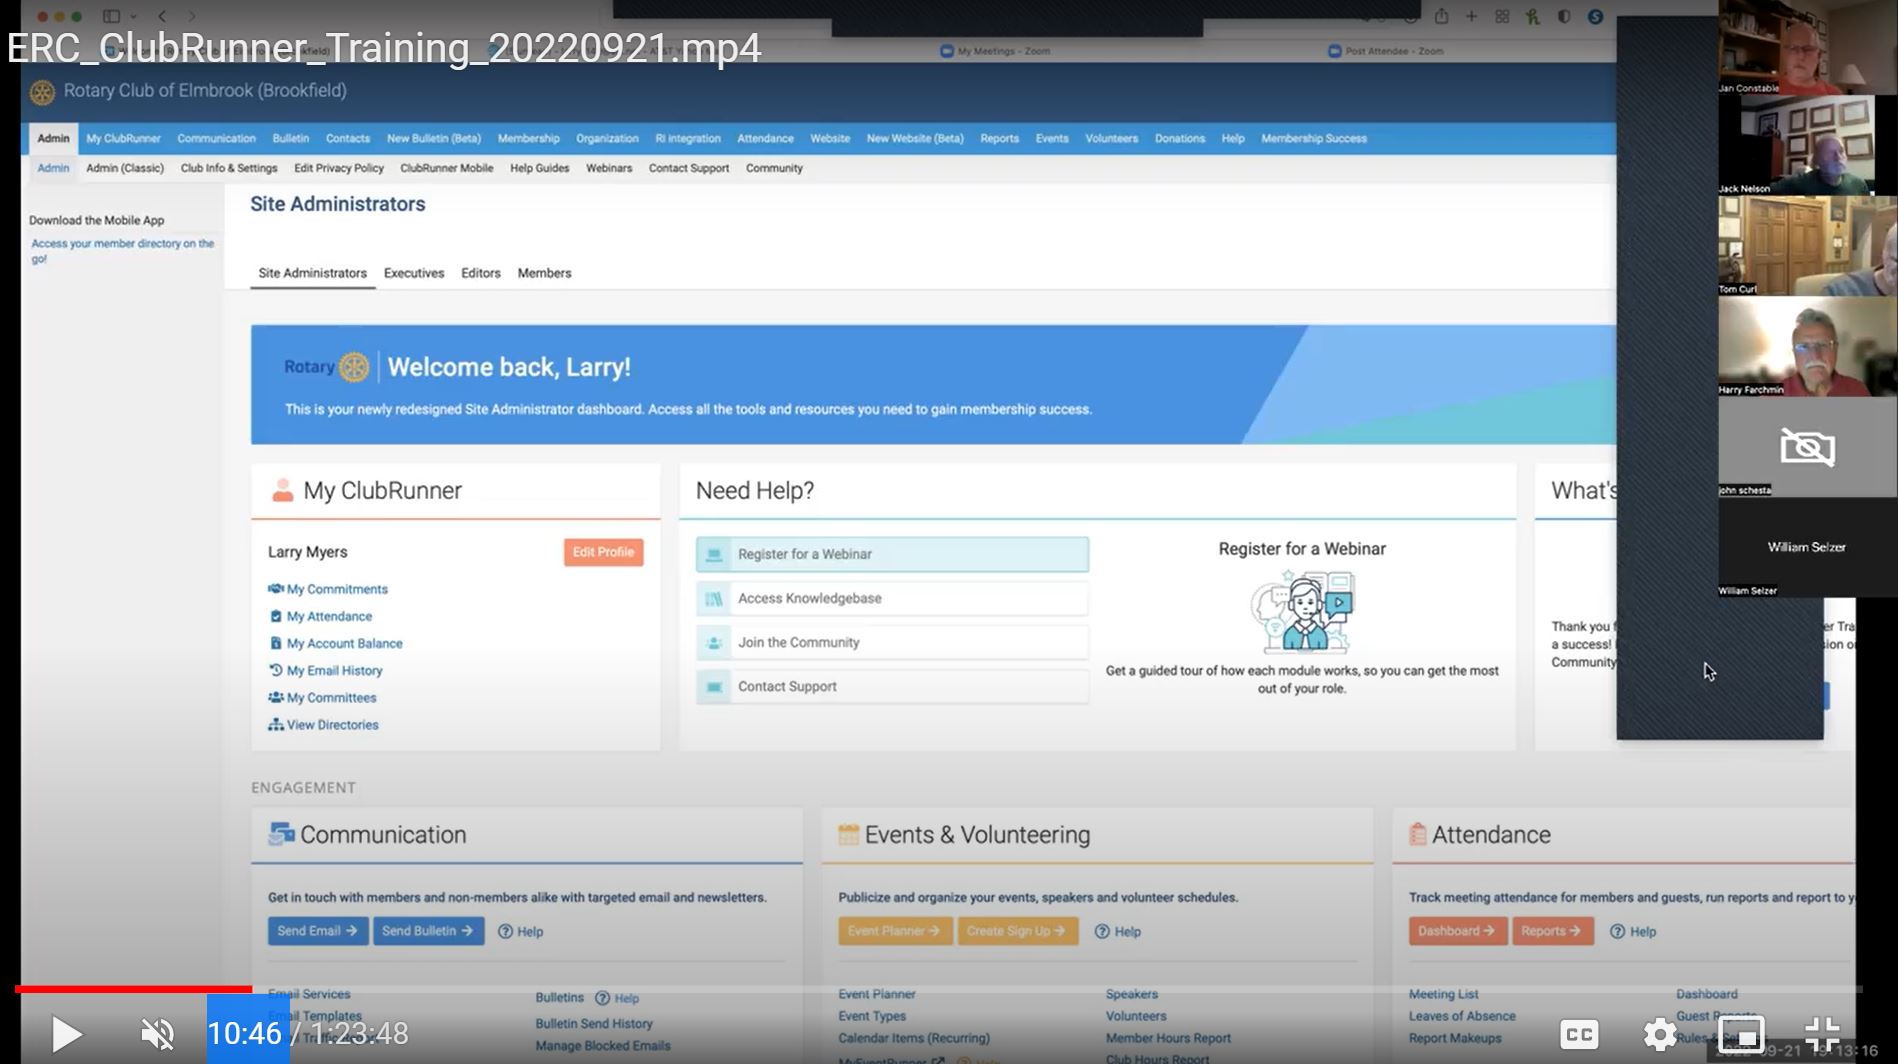Screen dimensions: 1898x1064
Task: Open the Membership menu
Action: pos(528,139)
